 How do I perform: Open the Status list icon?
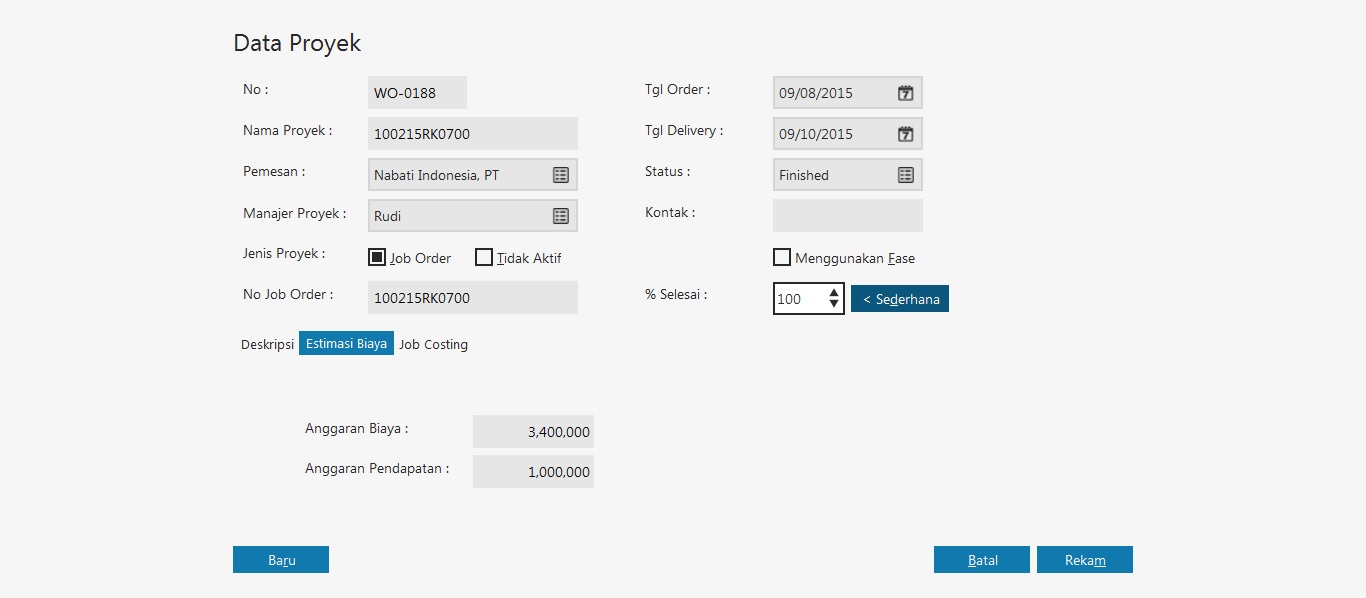pyautogui.click(x=905, y=175)
